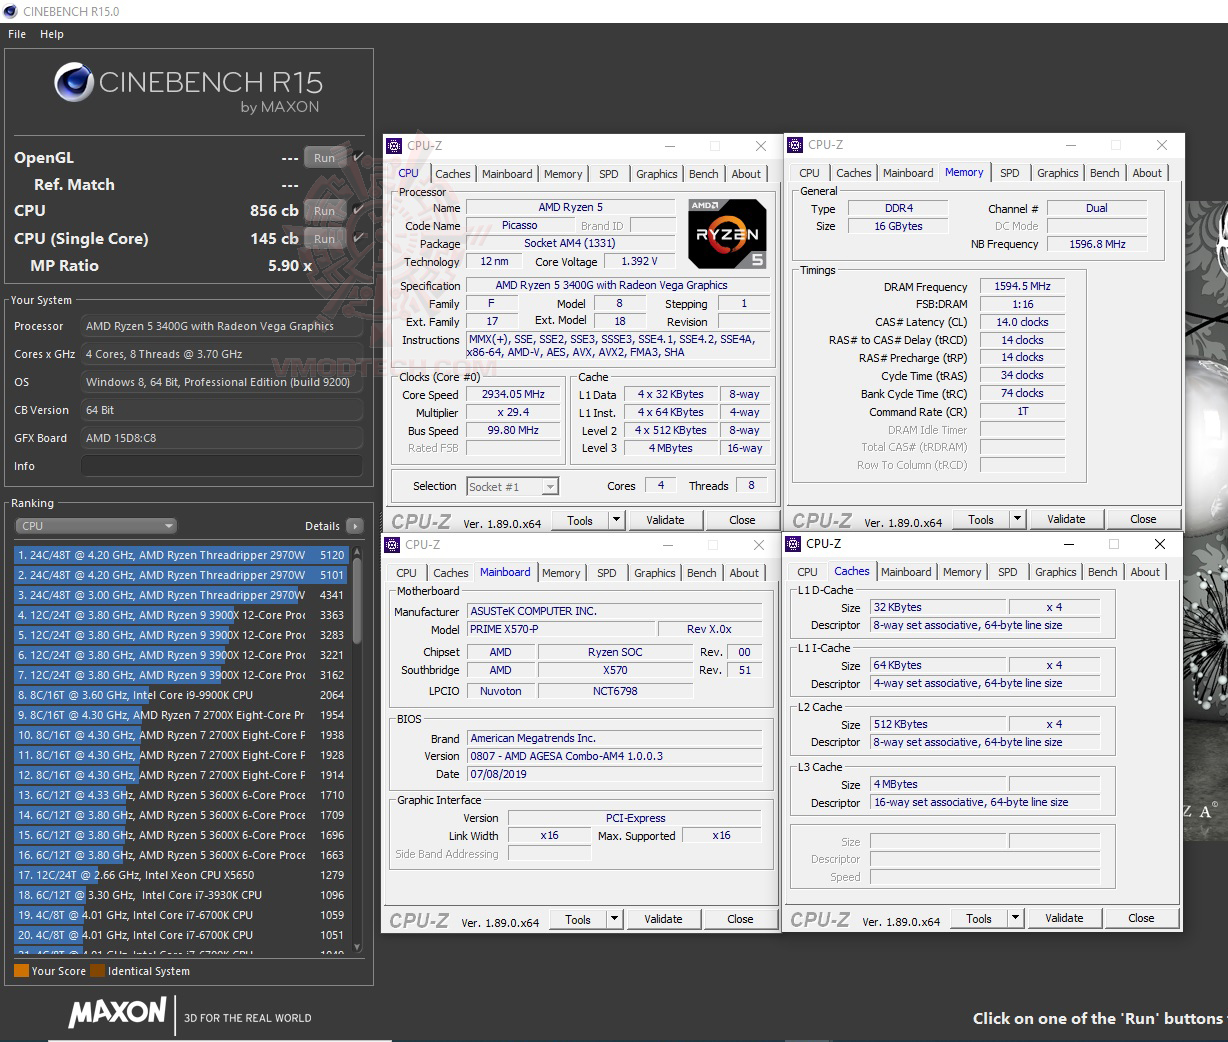Expand Tools dropdown arrow in Memory tab window

[1017, 519]
